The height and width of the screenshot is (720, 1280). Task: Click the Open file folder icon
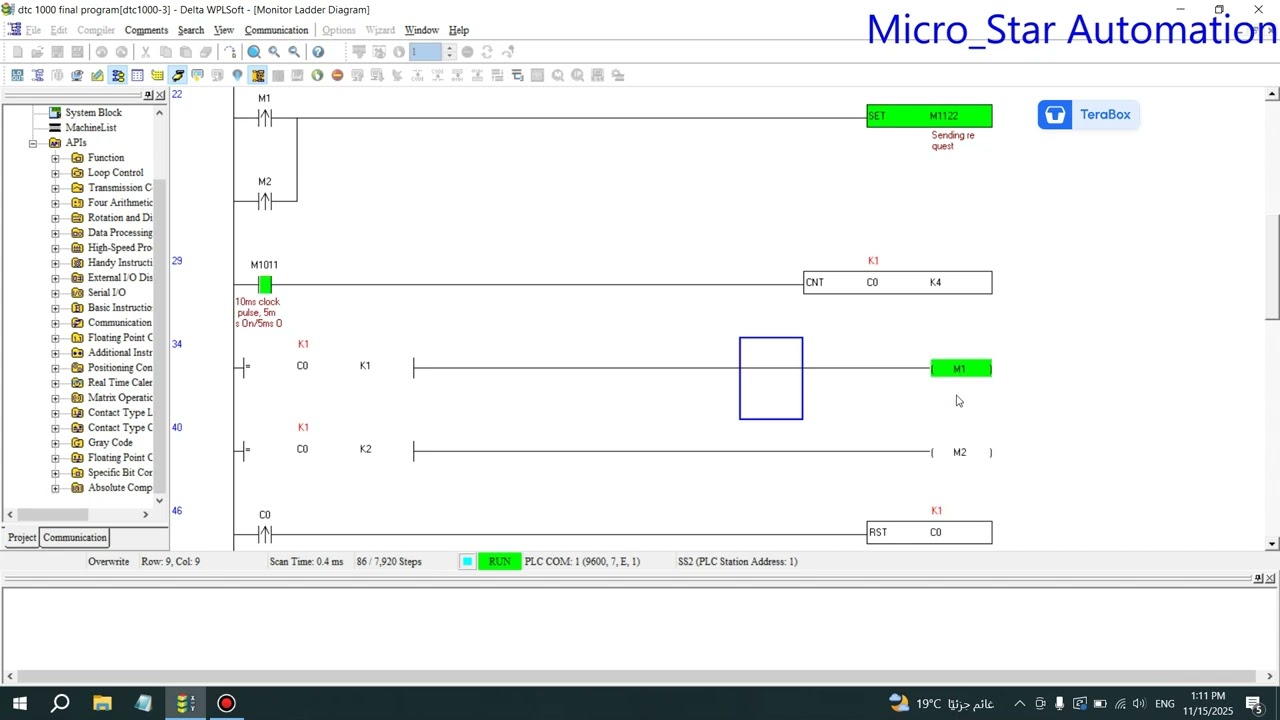tap(37, 52)
